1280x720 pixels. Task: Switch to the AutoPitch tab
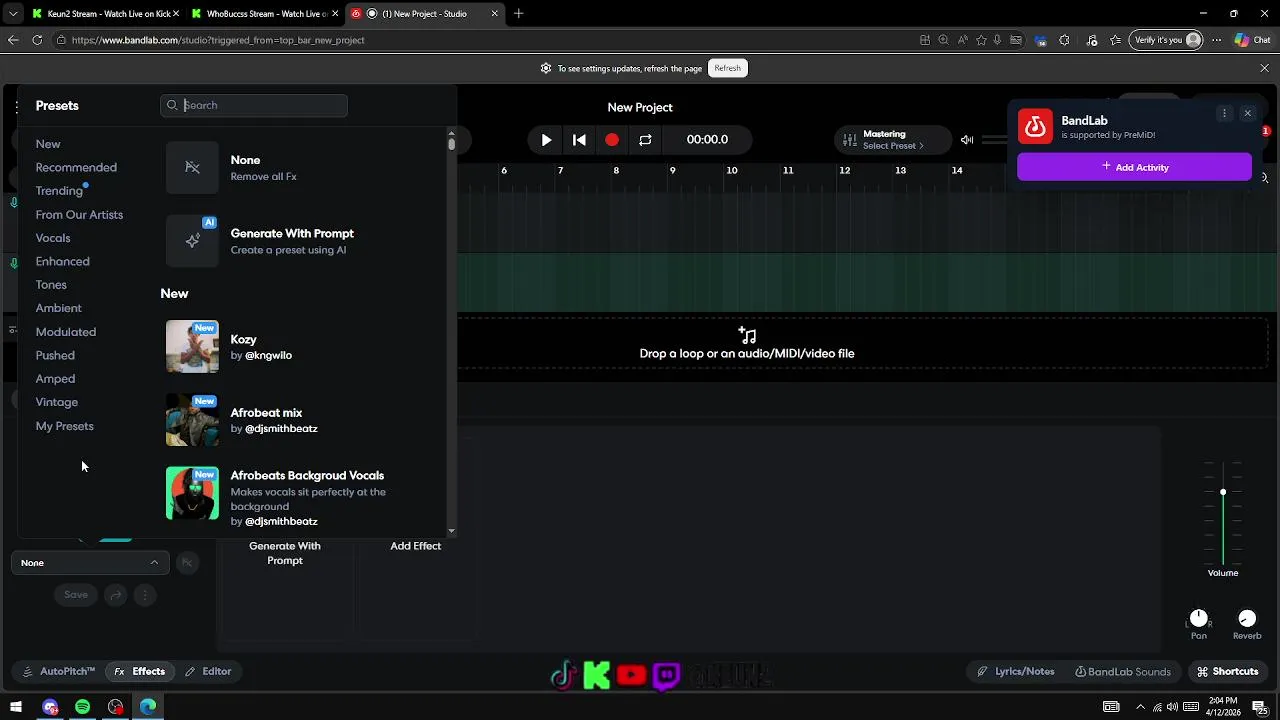point(58,672)
